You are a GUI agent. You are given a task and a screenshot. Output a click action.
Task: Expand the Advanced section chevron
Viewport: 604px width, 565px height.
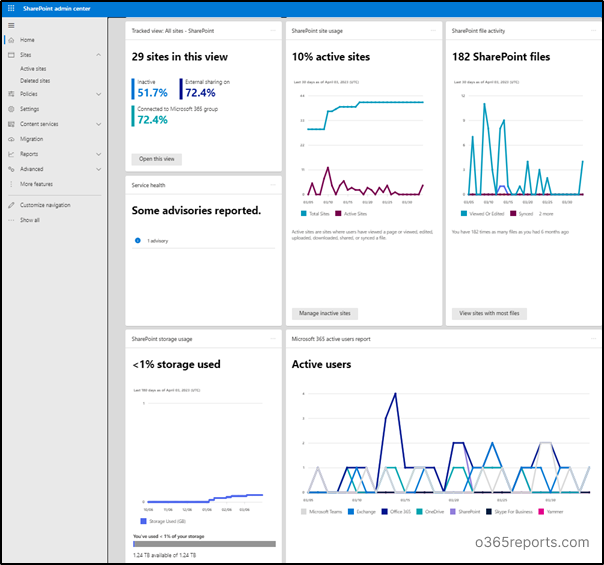pos(99,169)
